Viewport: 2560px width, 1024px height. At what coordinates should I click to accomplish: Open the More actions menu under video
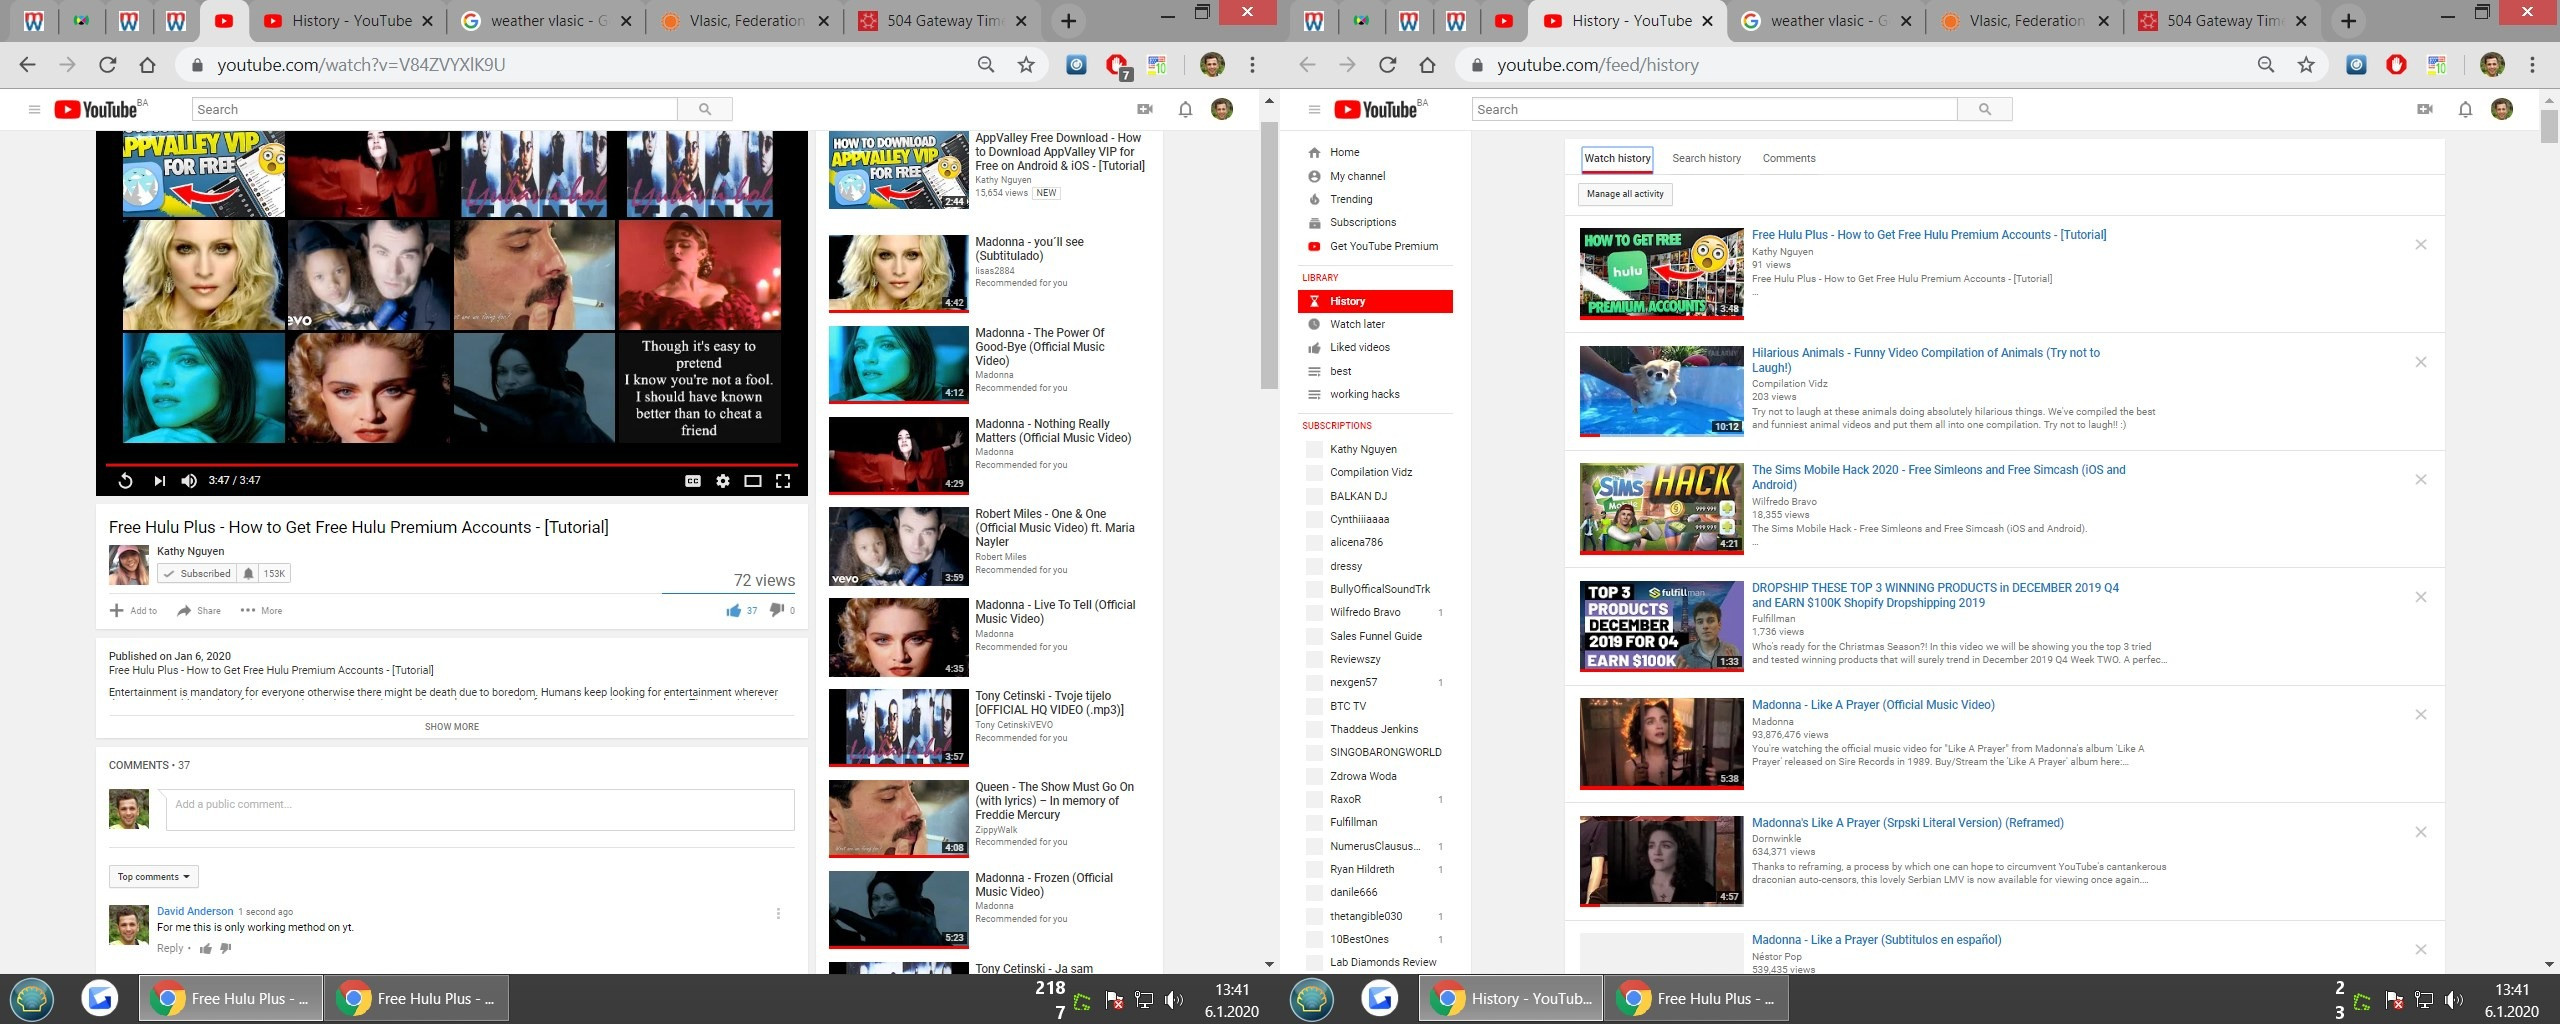(x=261, y=610)
